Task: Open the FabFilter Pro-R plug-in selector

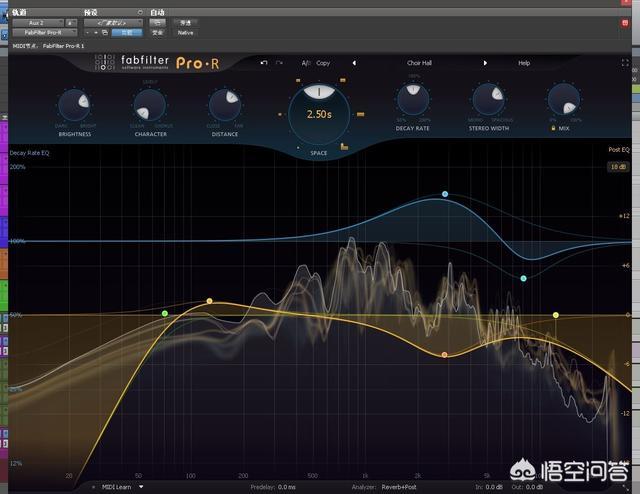Action: (x=44, y=32)
